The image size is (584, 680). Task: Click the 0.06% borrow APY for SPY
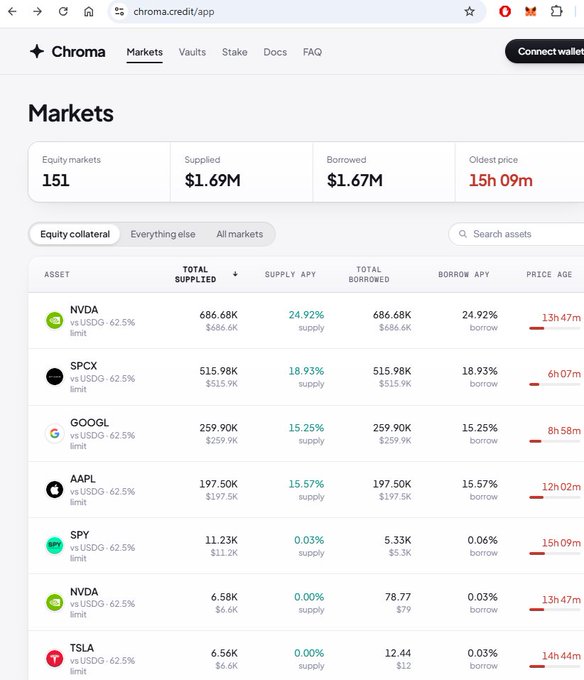click(482, 540)
